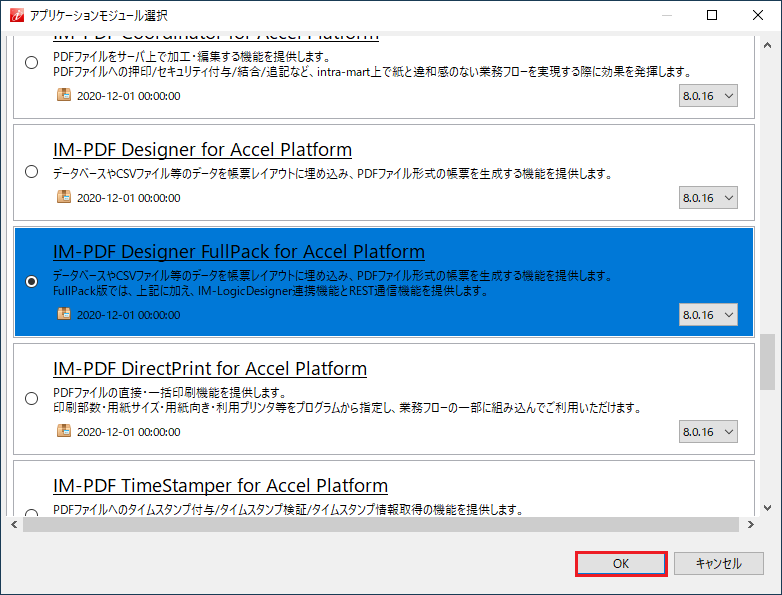Maximize the アプリケーションモジュール選択 window

tap(712, 15)
